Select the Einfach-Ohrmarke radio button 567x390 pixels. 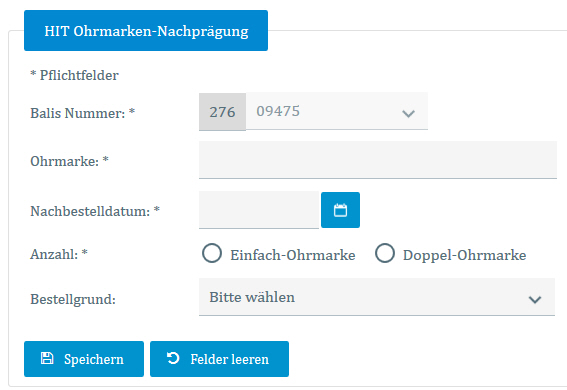(x=212, y=253)
